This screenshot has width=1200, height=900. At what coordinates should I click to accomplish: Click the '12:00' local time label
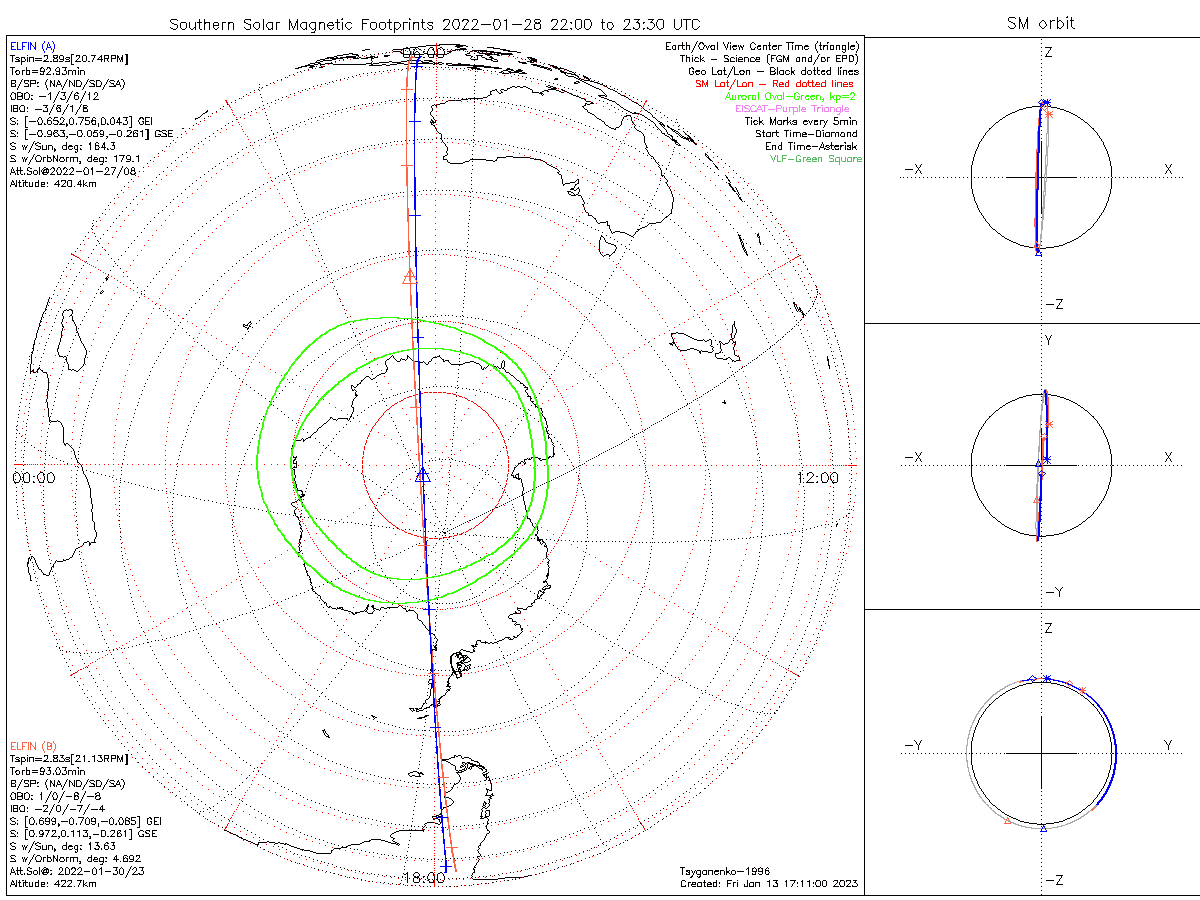point(818,478)
